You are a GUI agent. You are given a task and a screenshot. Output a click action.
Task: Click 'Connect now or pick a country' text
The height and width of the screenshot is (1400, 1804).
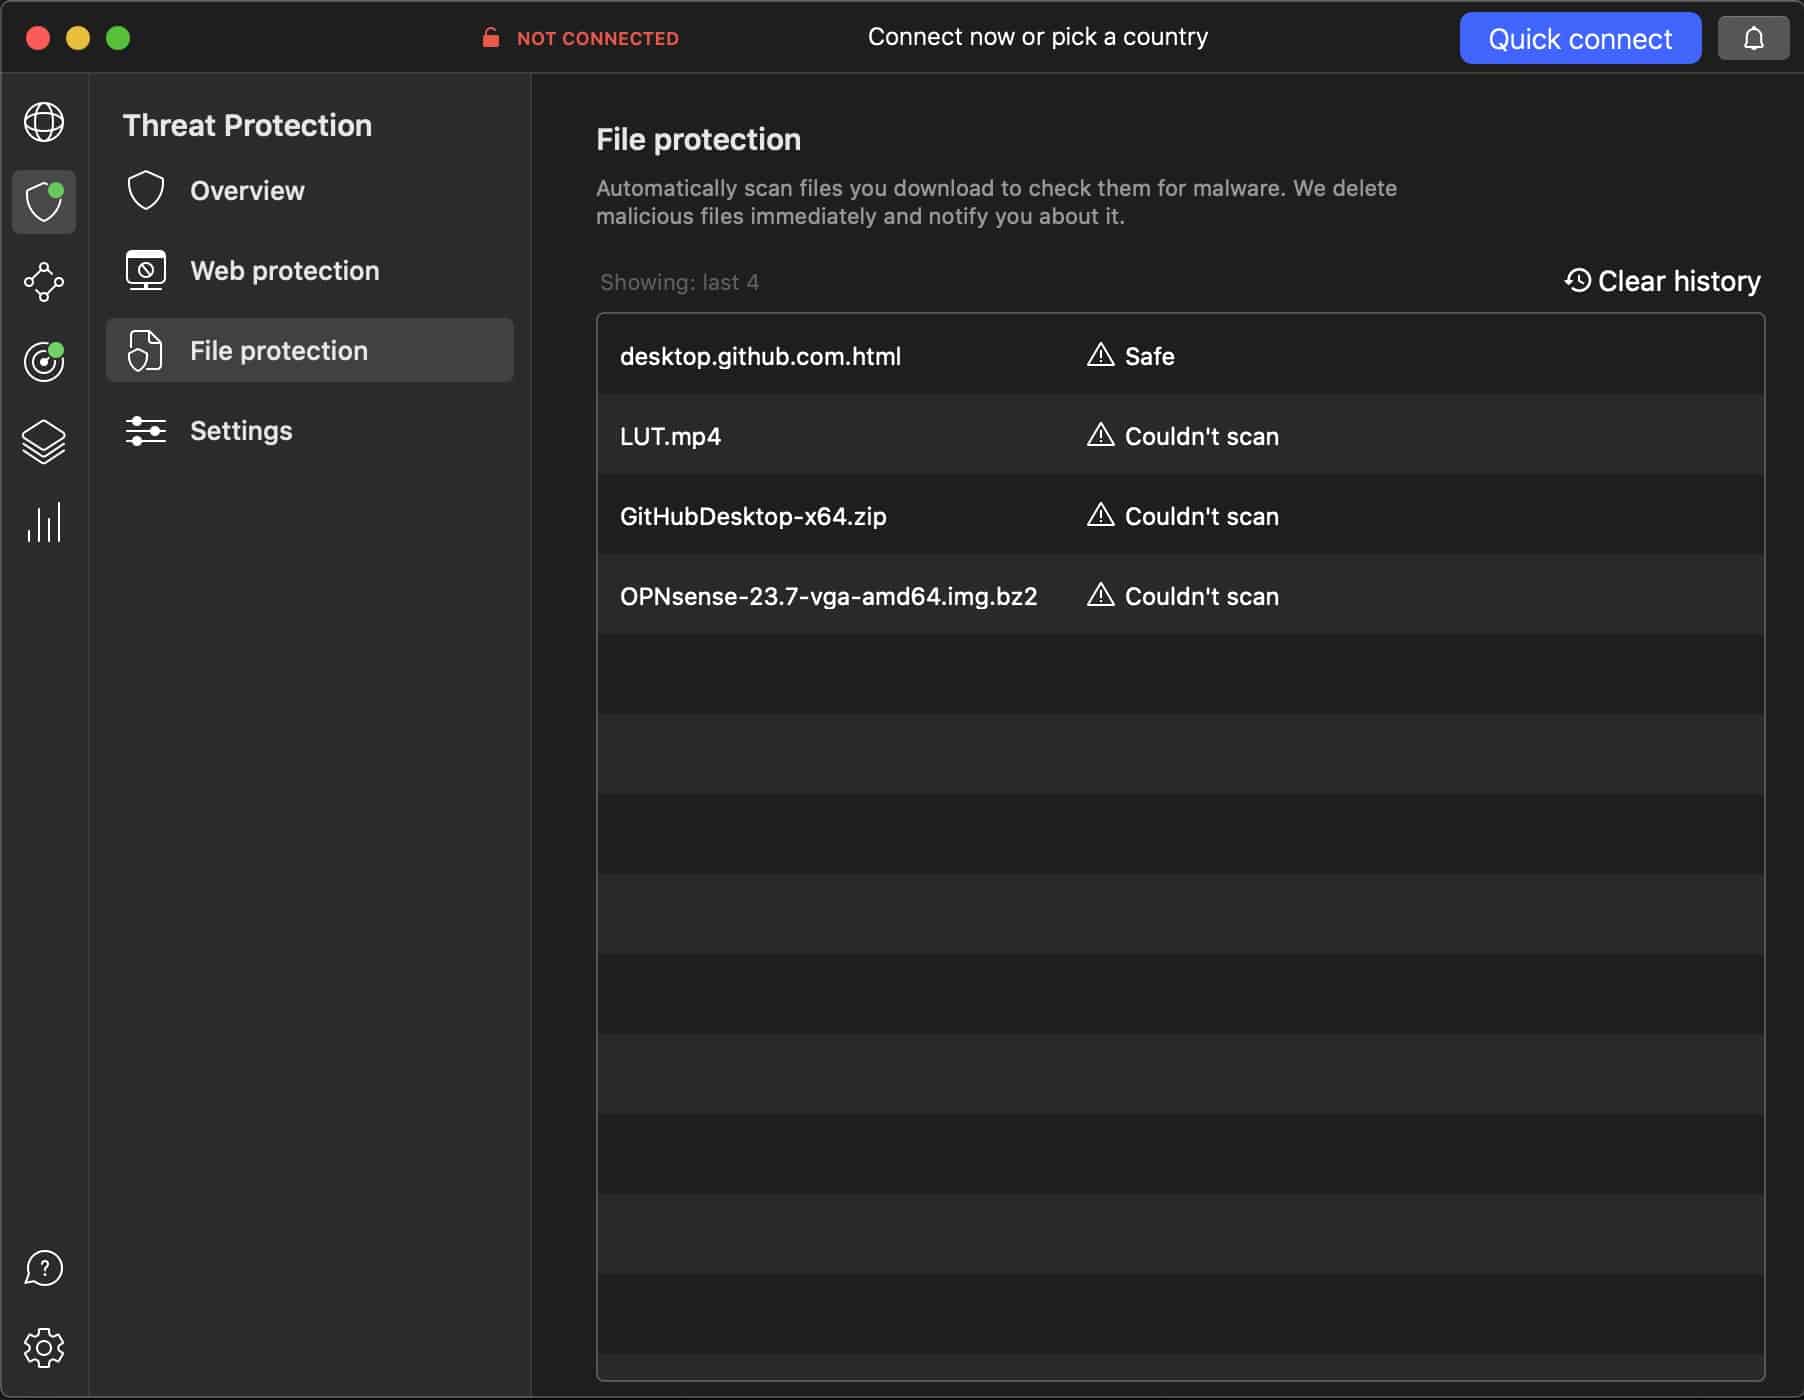[x=1038, y=37]
